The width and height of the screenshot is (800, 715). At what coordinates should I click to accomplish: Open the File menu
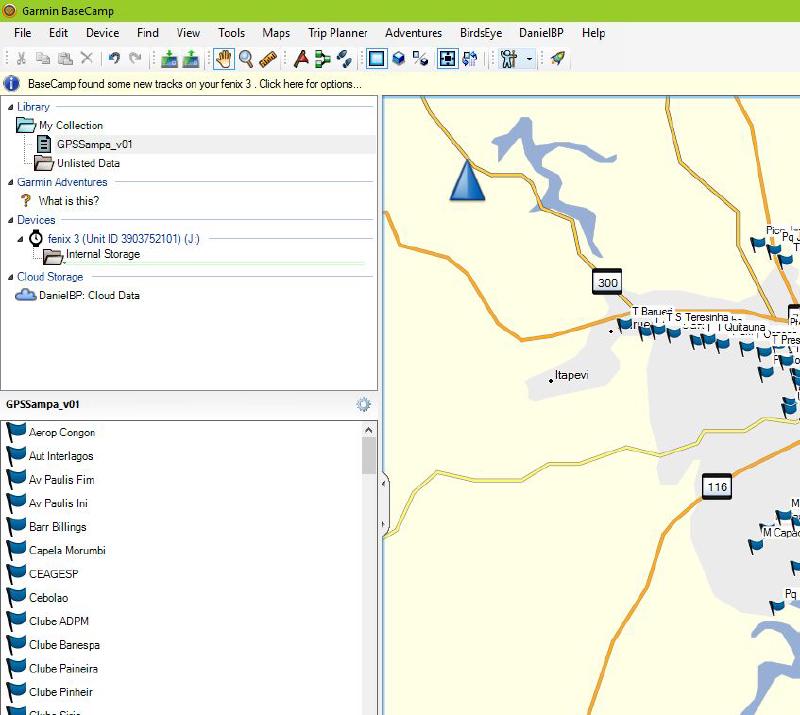pyautogui.click(x=22, y=33)
